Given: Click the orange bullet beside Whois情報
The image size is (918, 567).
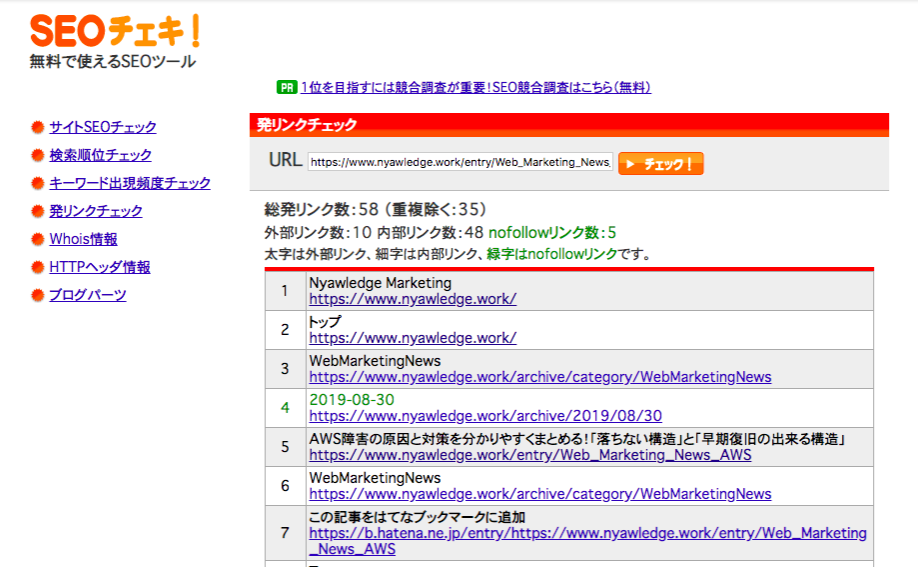Looking at the screenshot, I should [x=37, y=239].
